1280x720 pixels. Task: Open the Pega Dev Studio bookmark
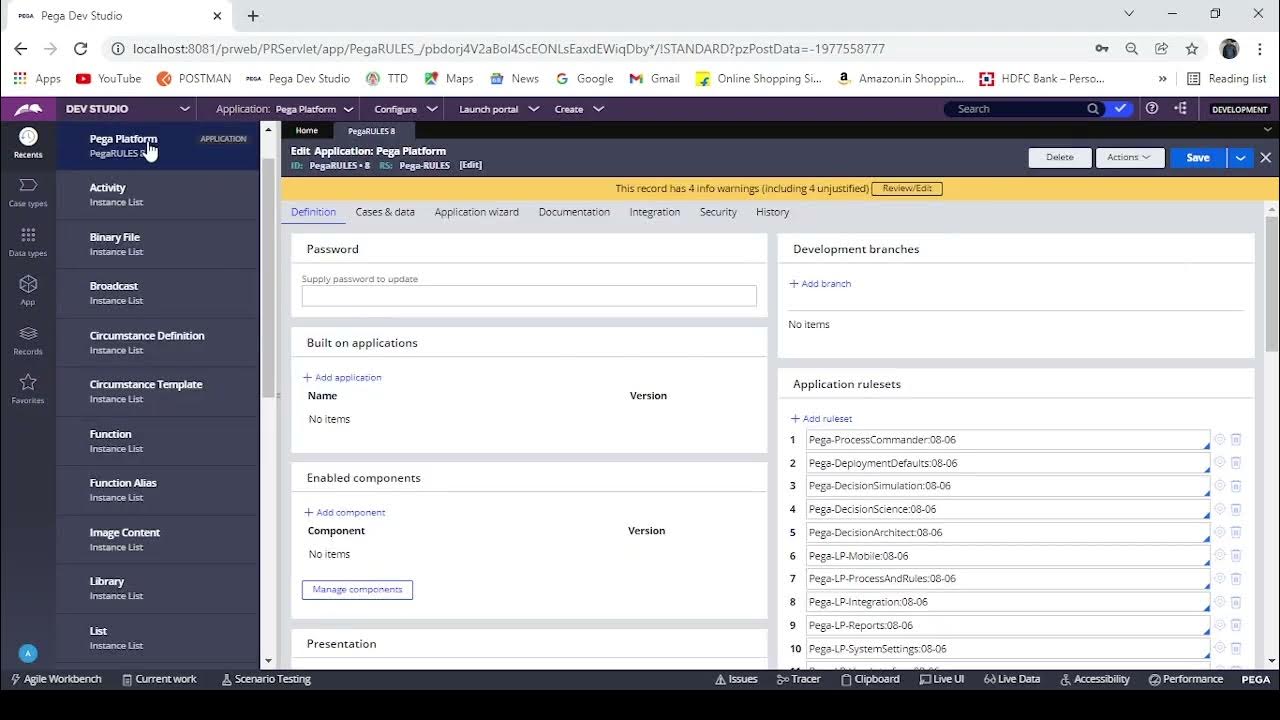[298, 78]
